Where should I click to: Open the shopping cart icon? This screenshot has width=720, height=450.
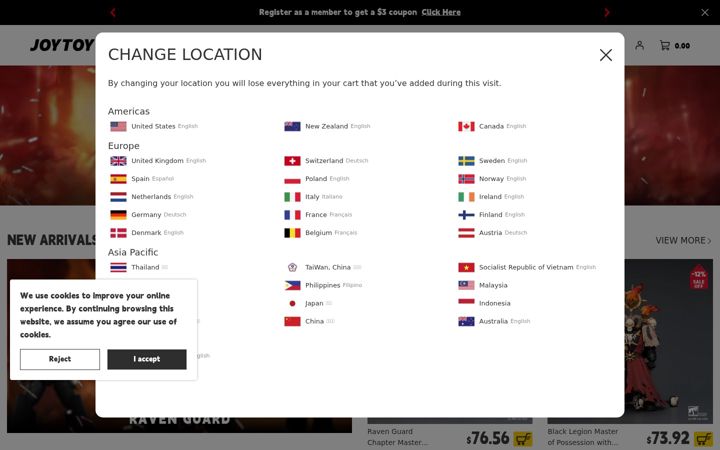click(x=664, y=45)
